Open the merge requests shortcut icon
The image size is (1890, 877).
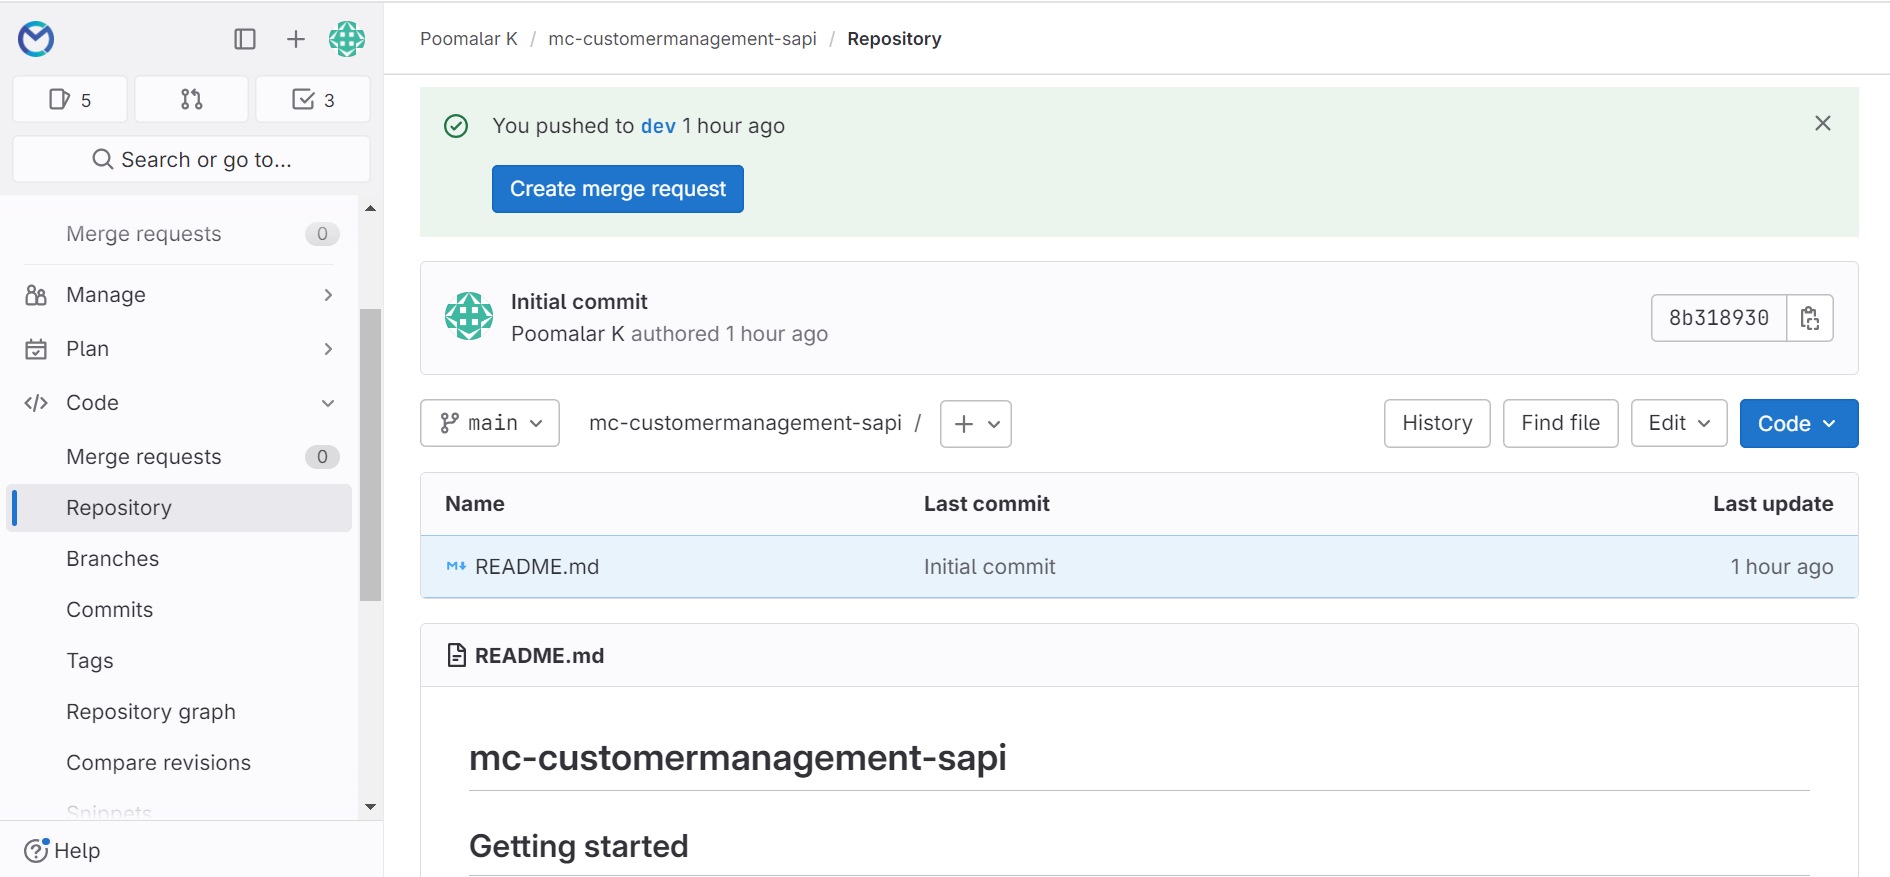click(x=191, y=99)
